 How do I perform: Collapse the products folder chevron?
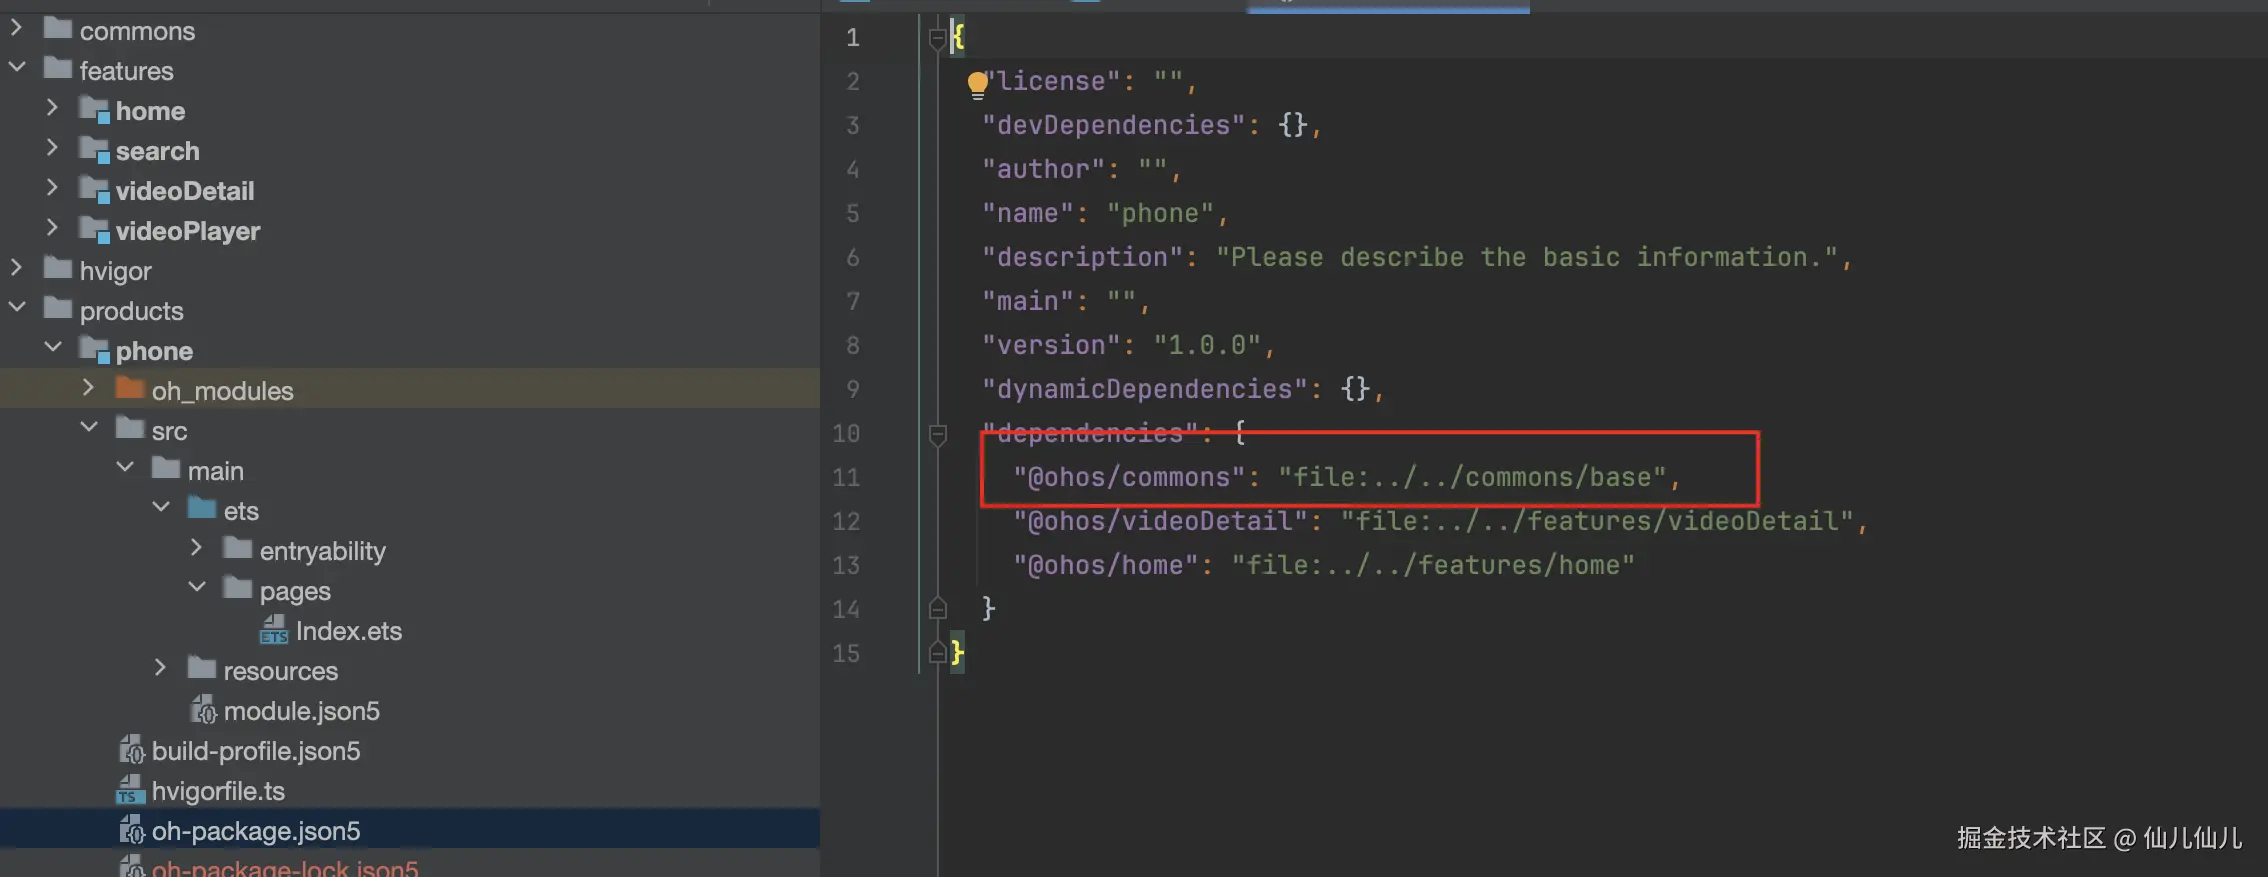pos(16,309)
